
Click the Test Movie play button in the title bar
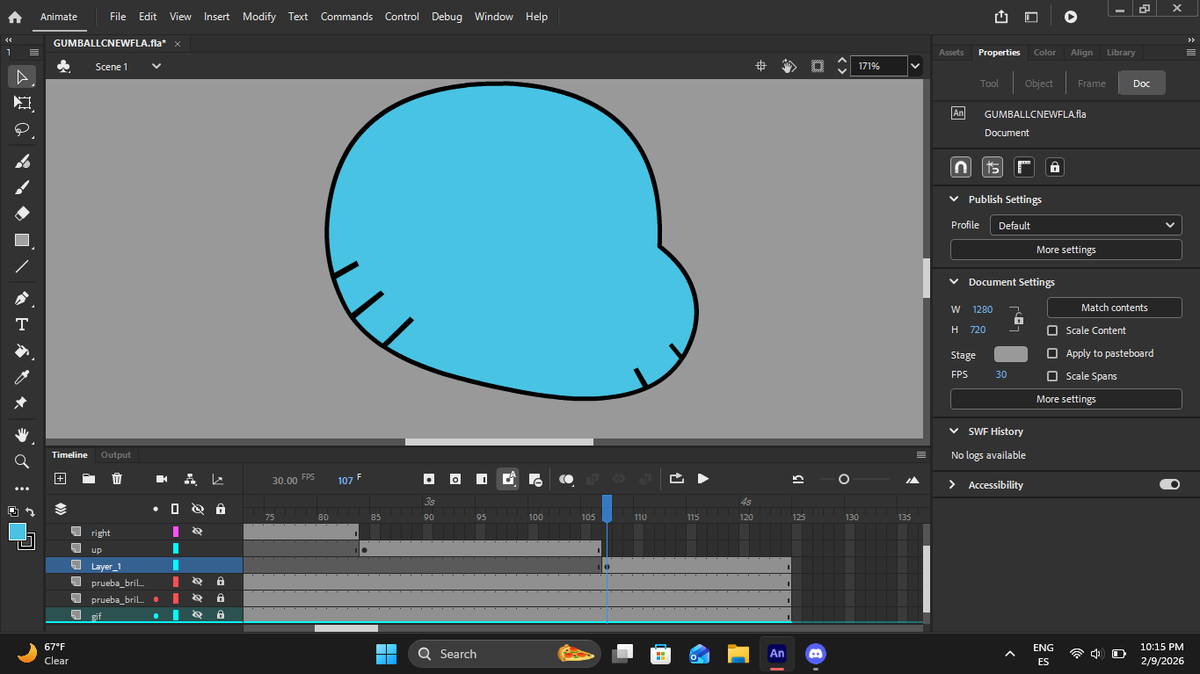point(1071,17)
